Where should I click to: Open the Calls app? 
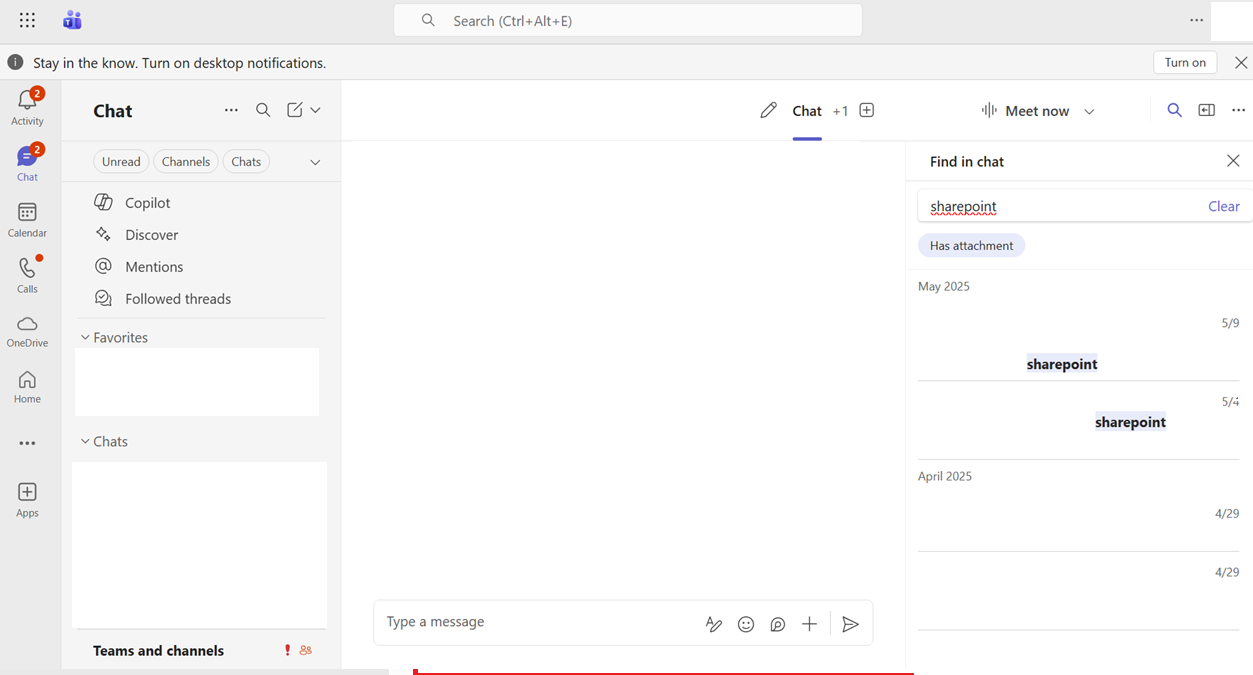[x=27, y=275]
